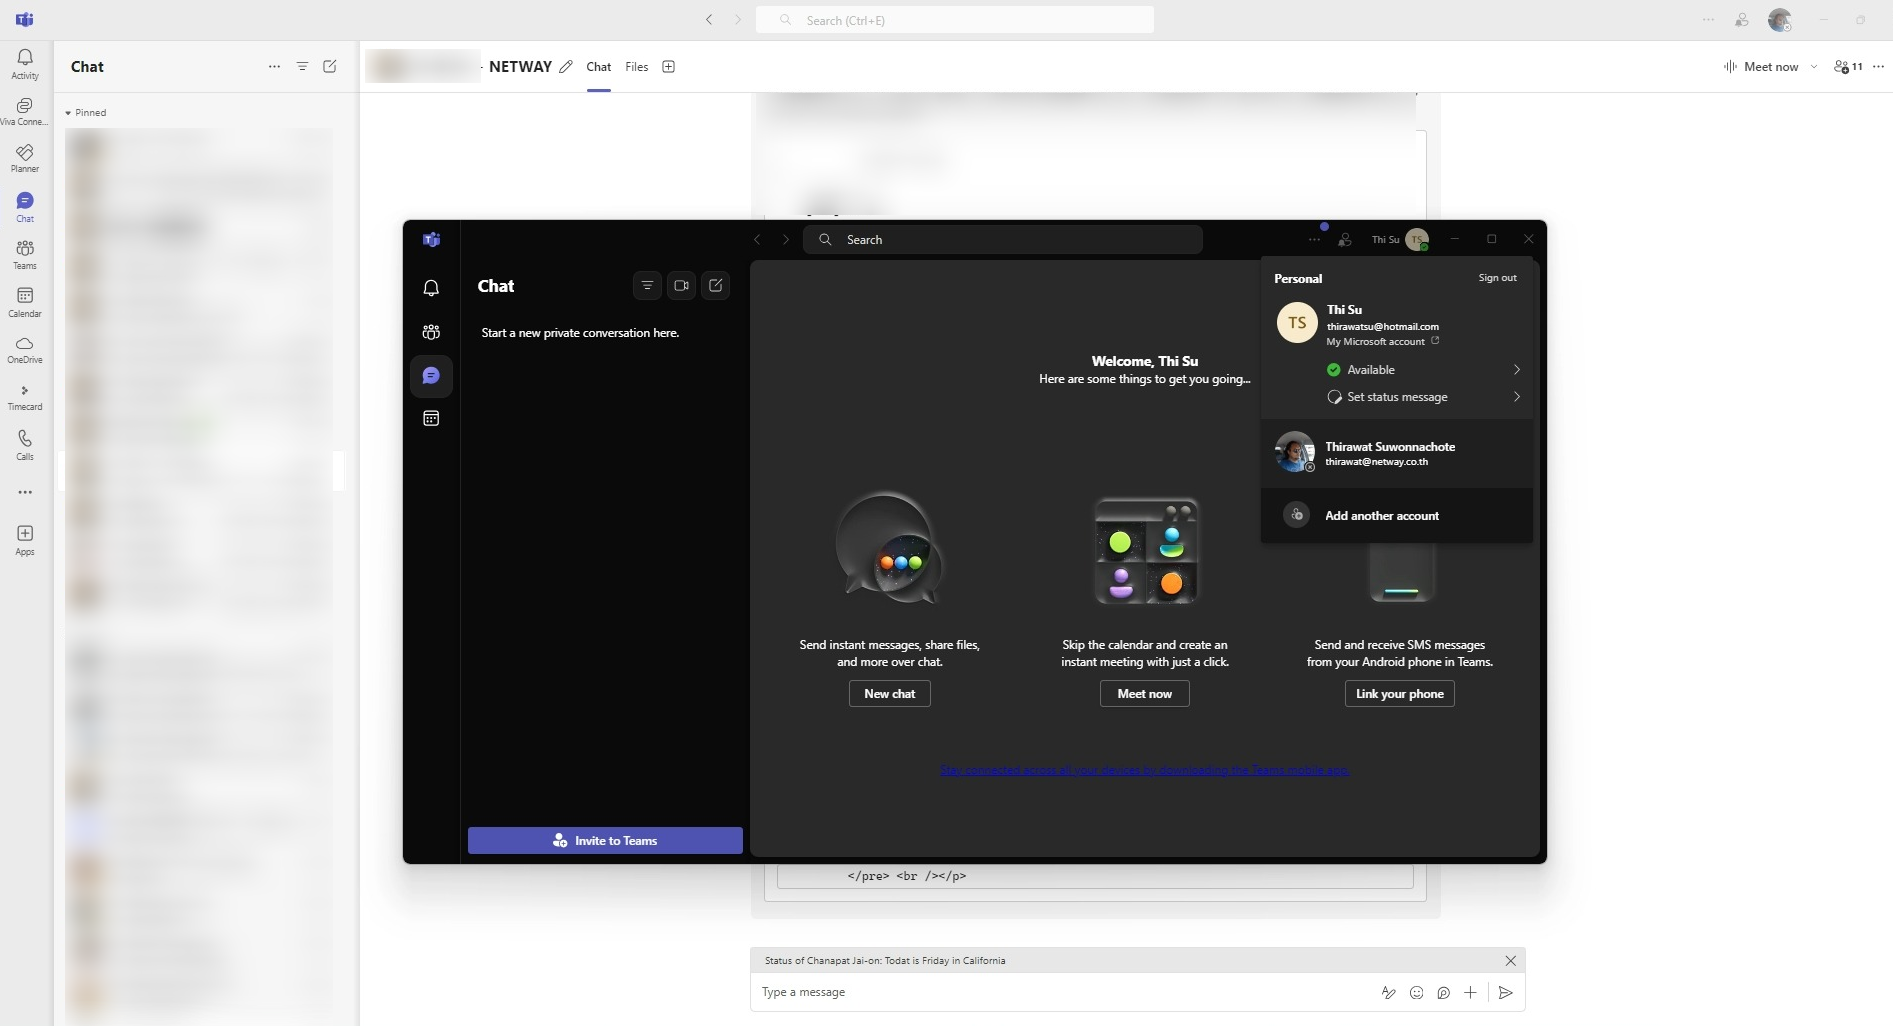The image size is (1893, 1026).
Task: Select Add another account
Action: (x=1397, y=516)
